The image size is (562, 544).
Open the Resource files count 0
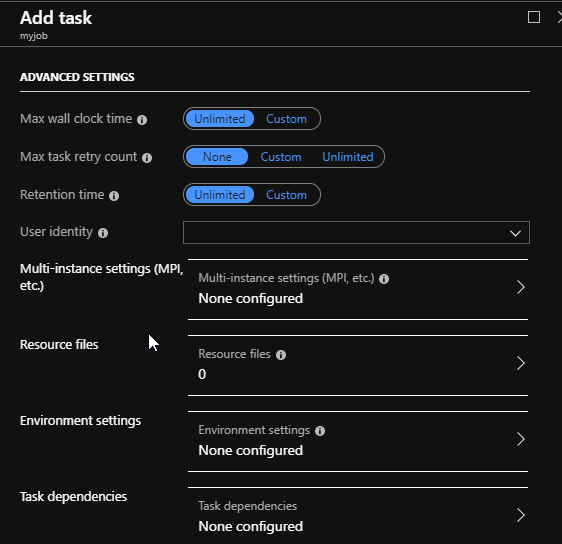pyautogui.click(x=202, y=374)
